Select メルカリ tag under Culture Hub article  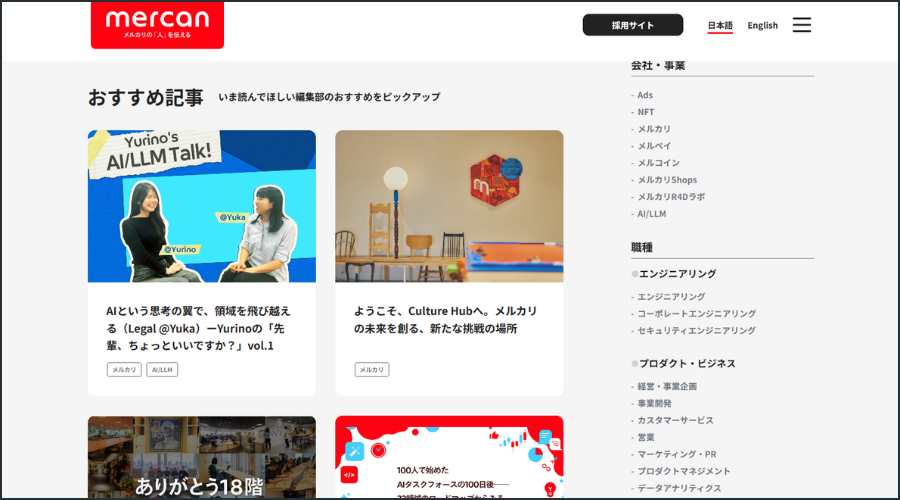pos(371,370)
